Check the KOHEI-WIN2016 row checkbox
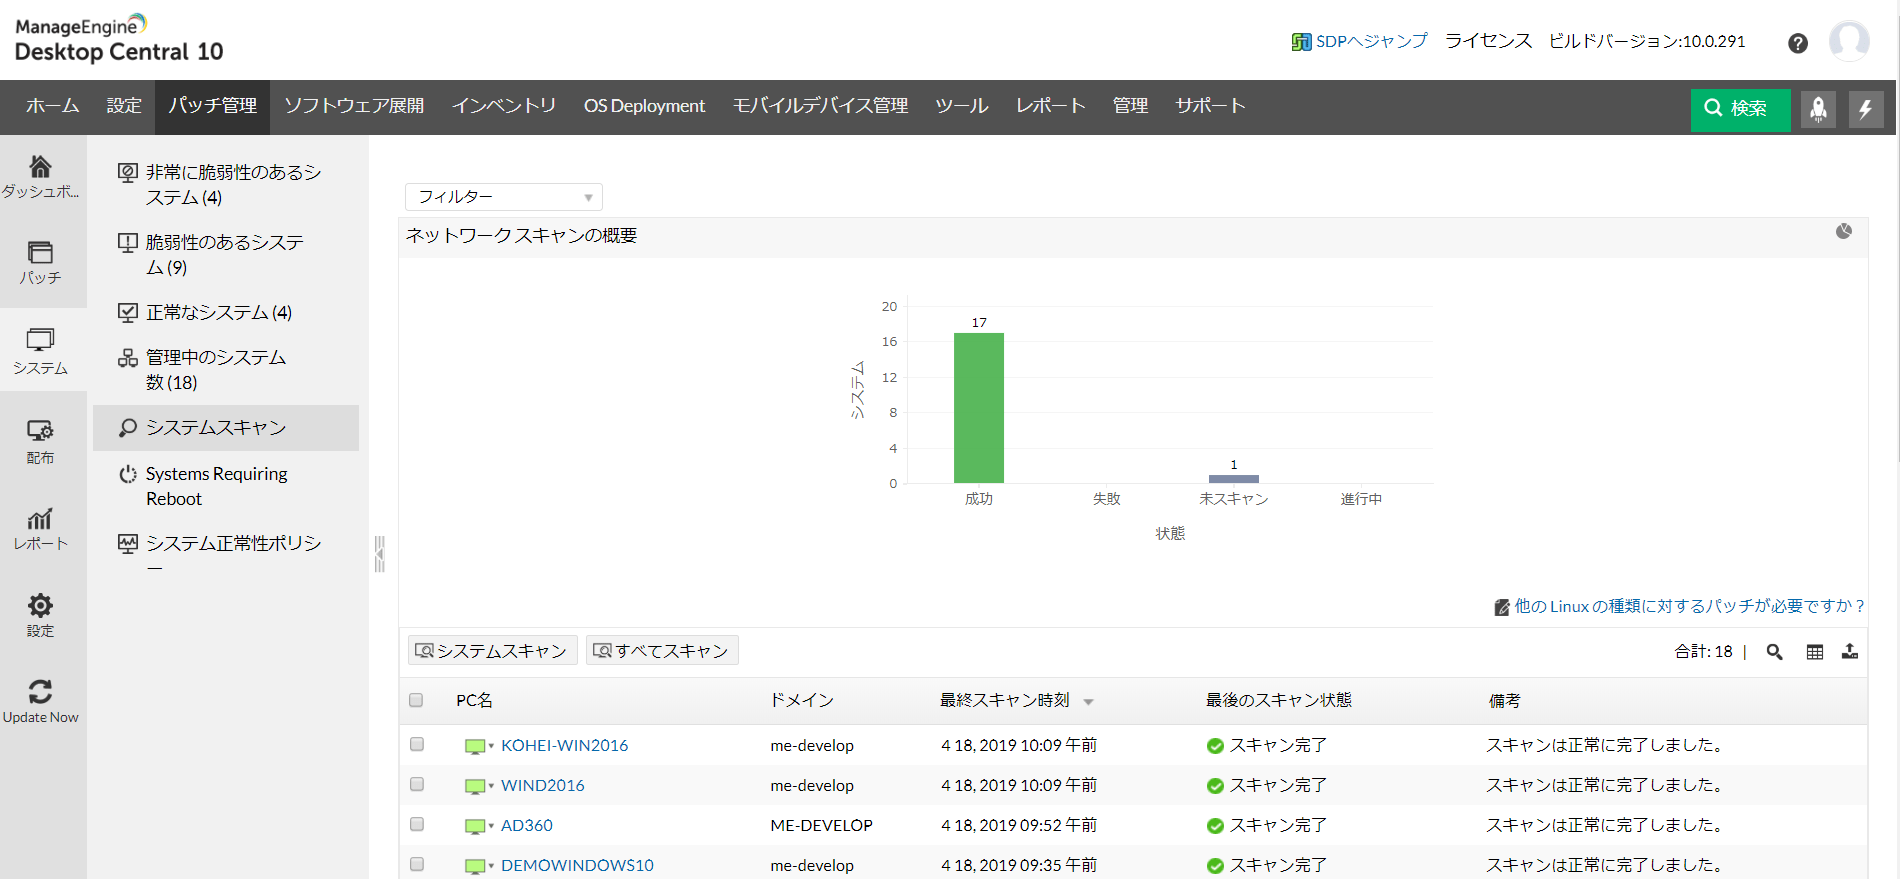 417,744
